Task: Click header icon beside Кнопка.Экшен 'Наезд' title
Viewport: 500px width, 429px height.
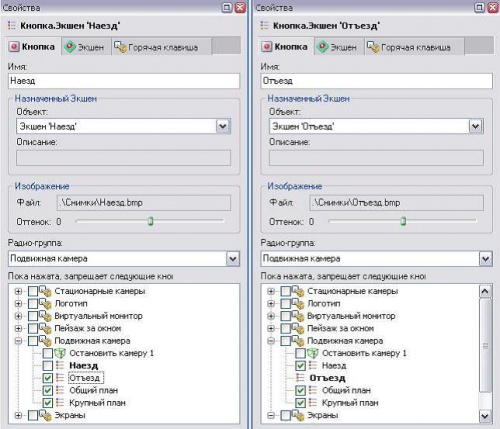Action: click(12, 26)
